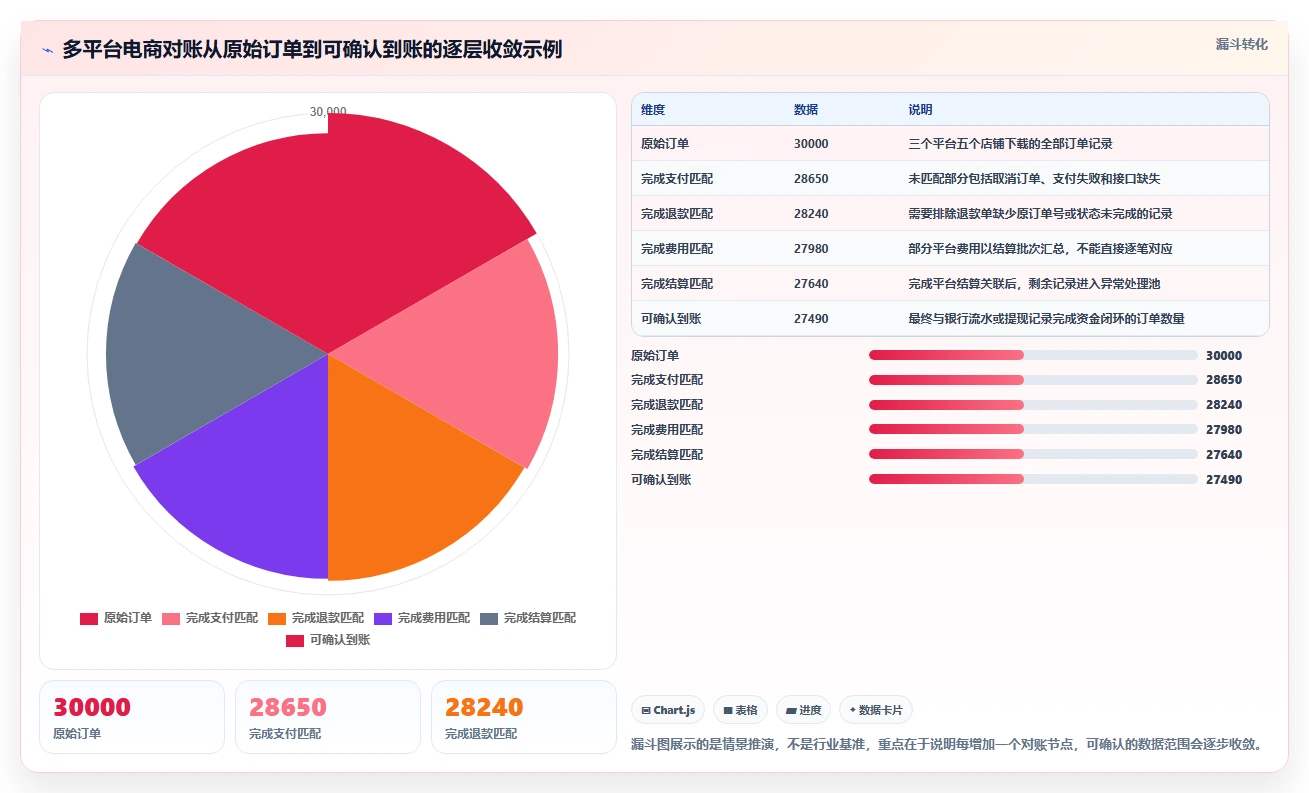Click the 完成退款匹配 progress bar
This screenshot has width=1309, height=793.
pos(1033,405)
